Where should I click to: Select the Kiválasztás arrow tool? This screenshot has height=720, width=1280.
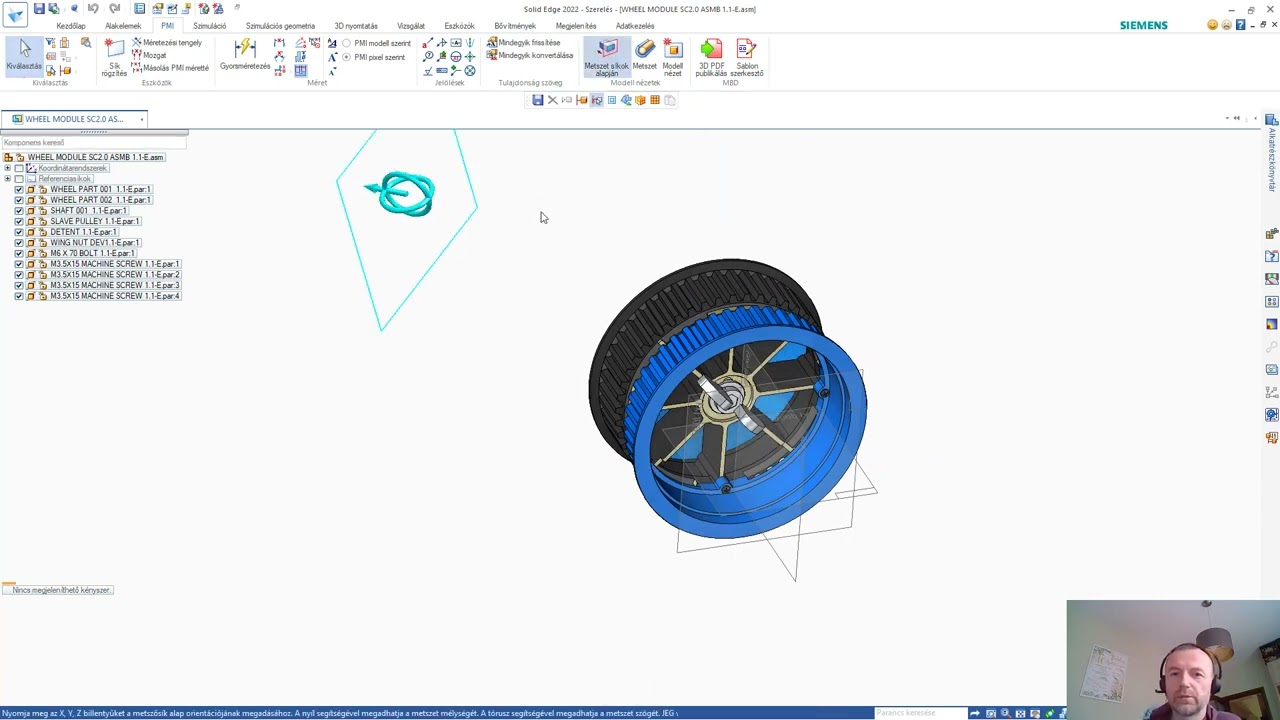[24, 56]
